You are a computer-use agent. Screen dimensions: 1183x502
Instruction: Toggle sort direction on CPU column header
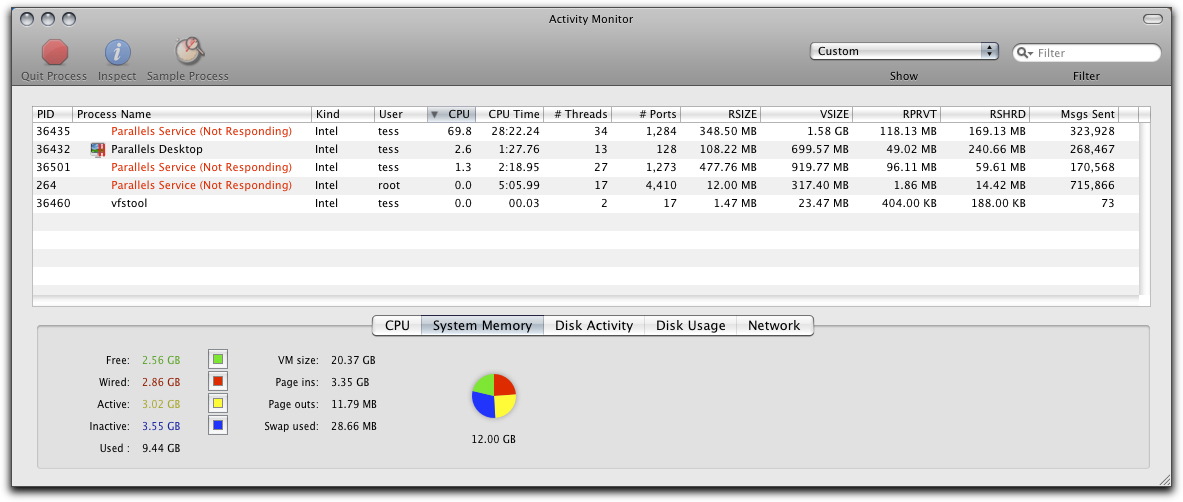click(x=451, y=114)
